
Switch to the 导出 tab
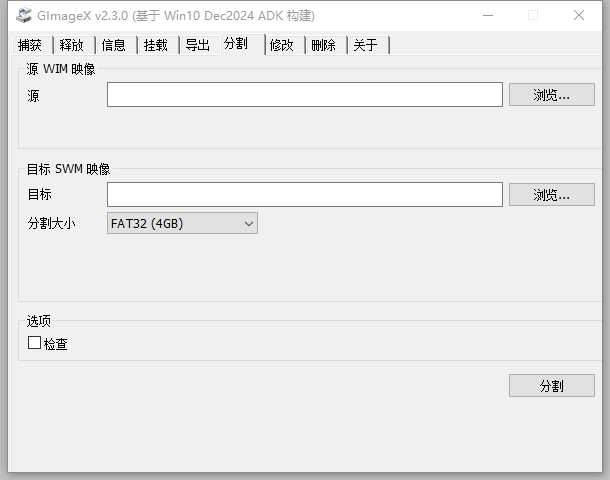coord(198,45)
